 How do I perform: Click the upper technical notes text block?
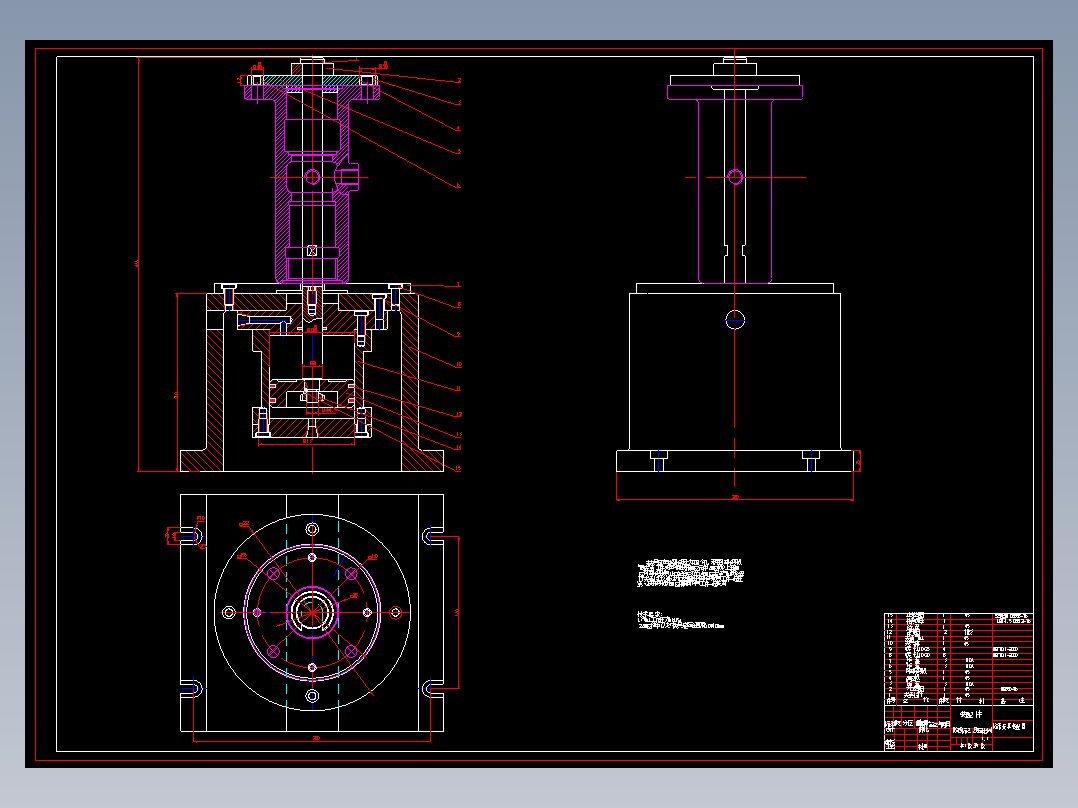point(690,574)
